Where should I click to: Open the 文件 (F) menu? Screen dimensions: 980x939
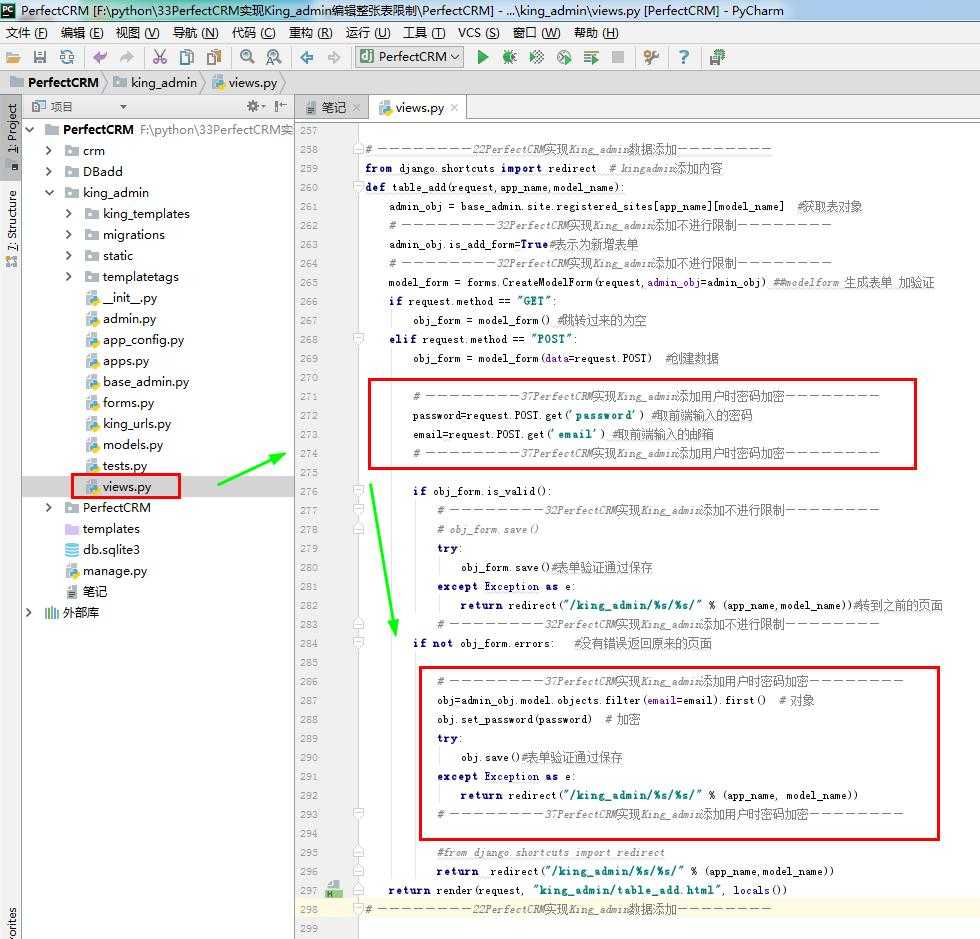[26, 33]
